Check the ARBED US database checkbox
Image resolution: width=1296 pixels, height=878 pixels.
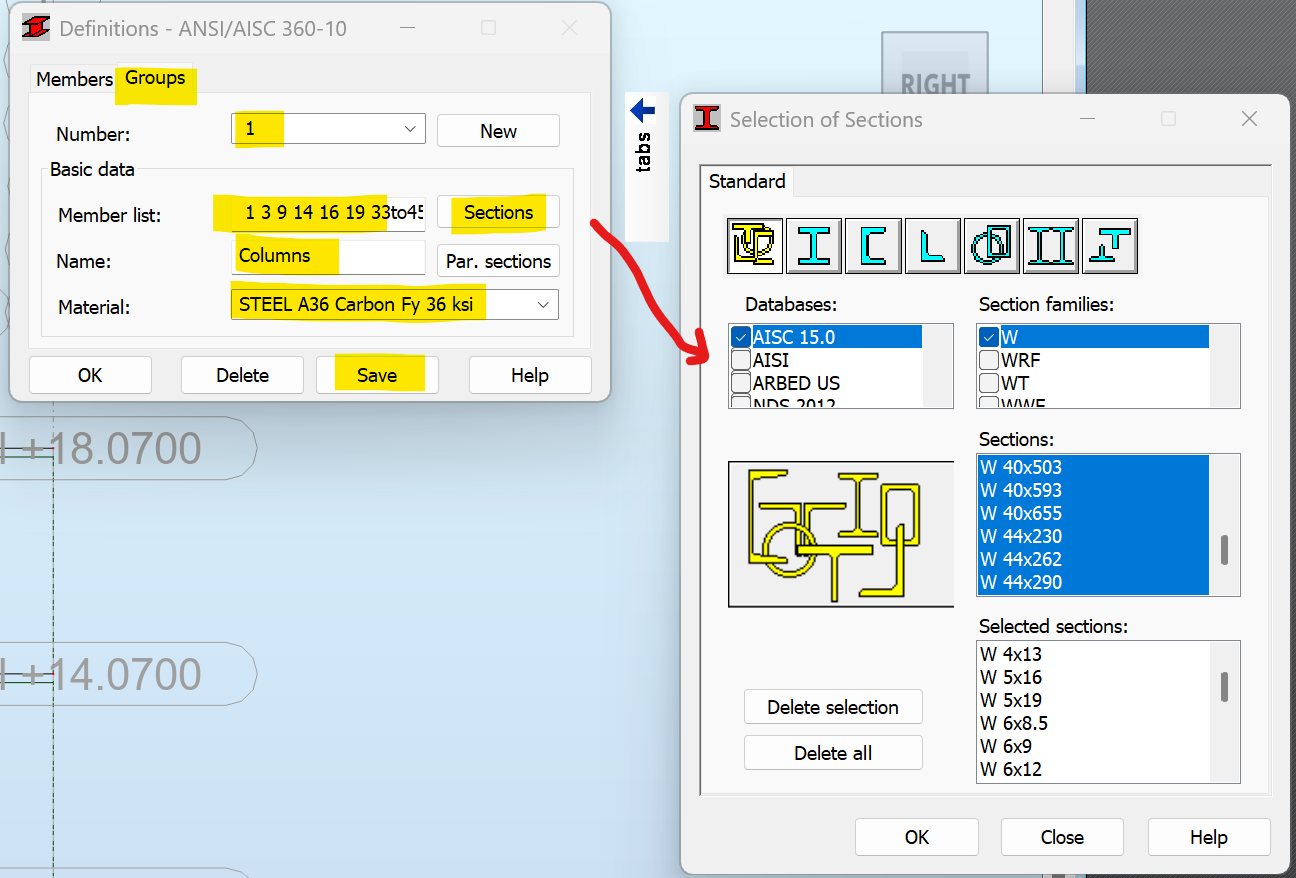pyautogui.click(x=741, y=383)
